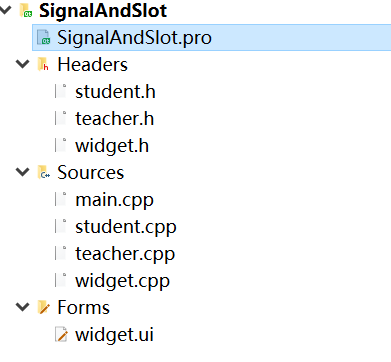Click the student.h file icon

tap(61, 91)
